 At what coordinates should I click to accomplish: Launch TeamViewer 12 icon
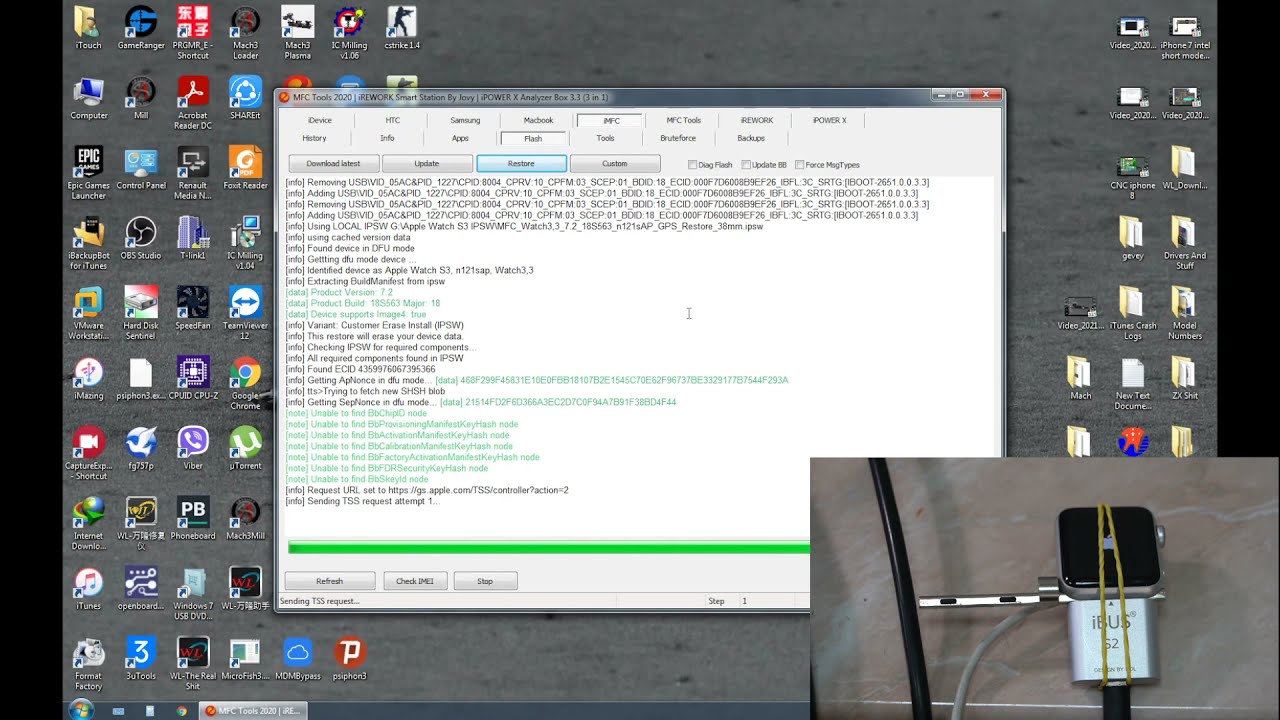click(x=246, y=314)
